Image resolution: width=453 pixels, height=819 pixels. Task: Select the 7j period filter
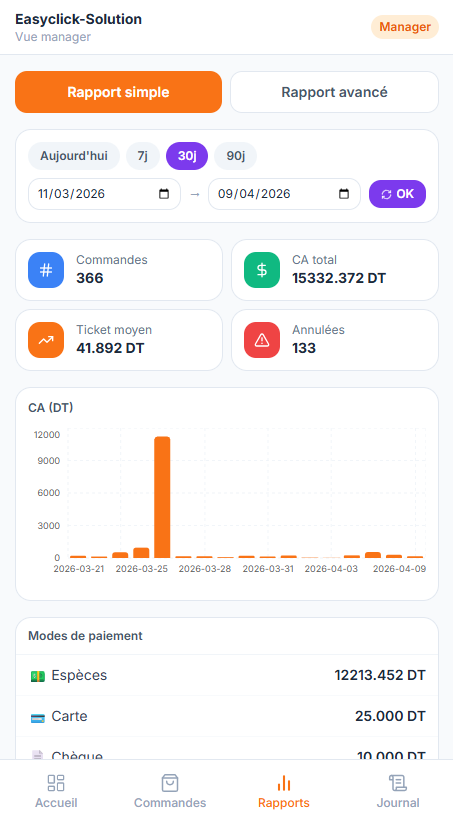[143, 156]
